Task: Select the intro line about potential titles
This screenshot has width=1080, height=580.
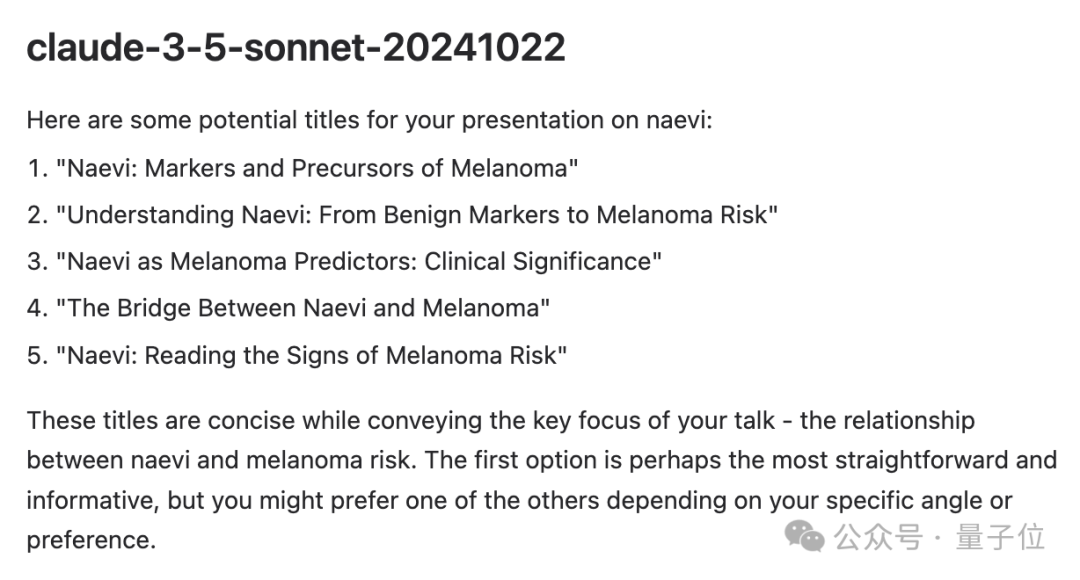Action: tap(370, 120)
